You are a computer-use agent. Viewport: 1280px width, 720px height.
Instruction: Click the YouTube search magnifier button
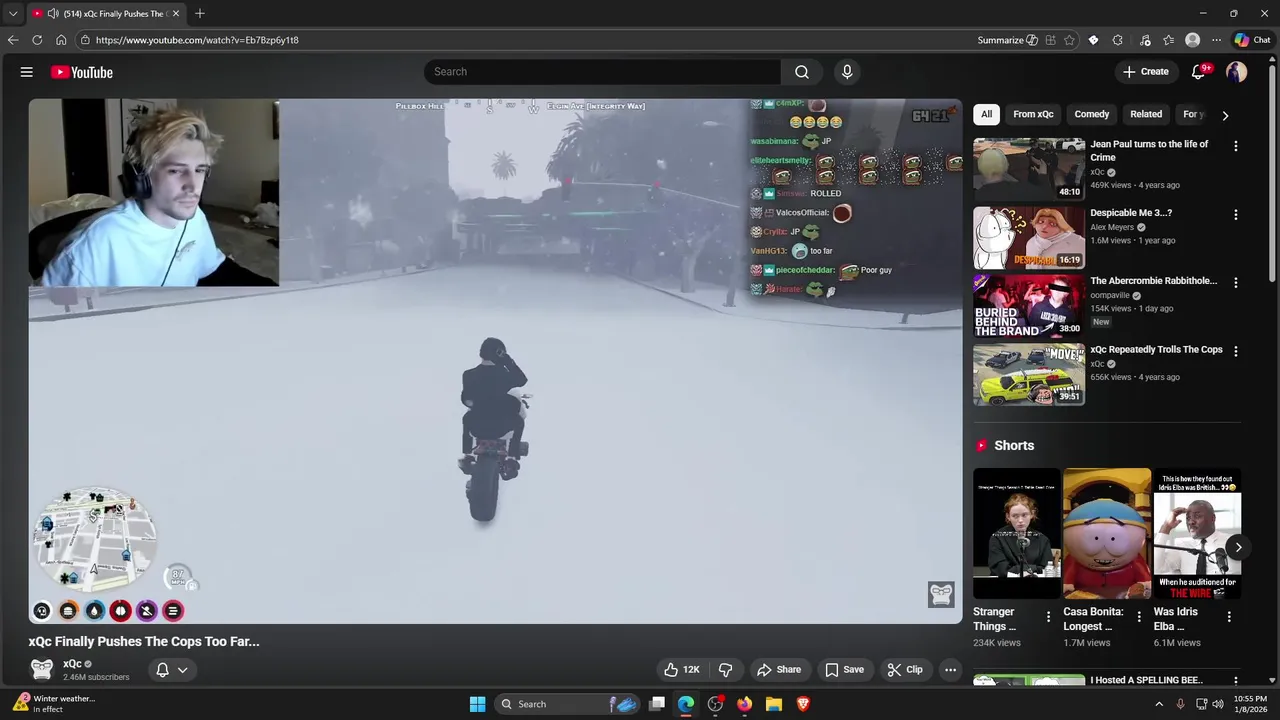[802, 72]
